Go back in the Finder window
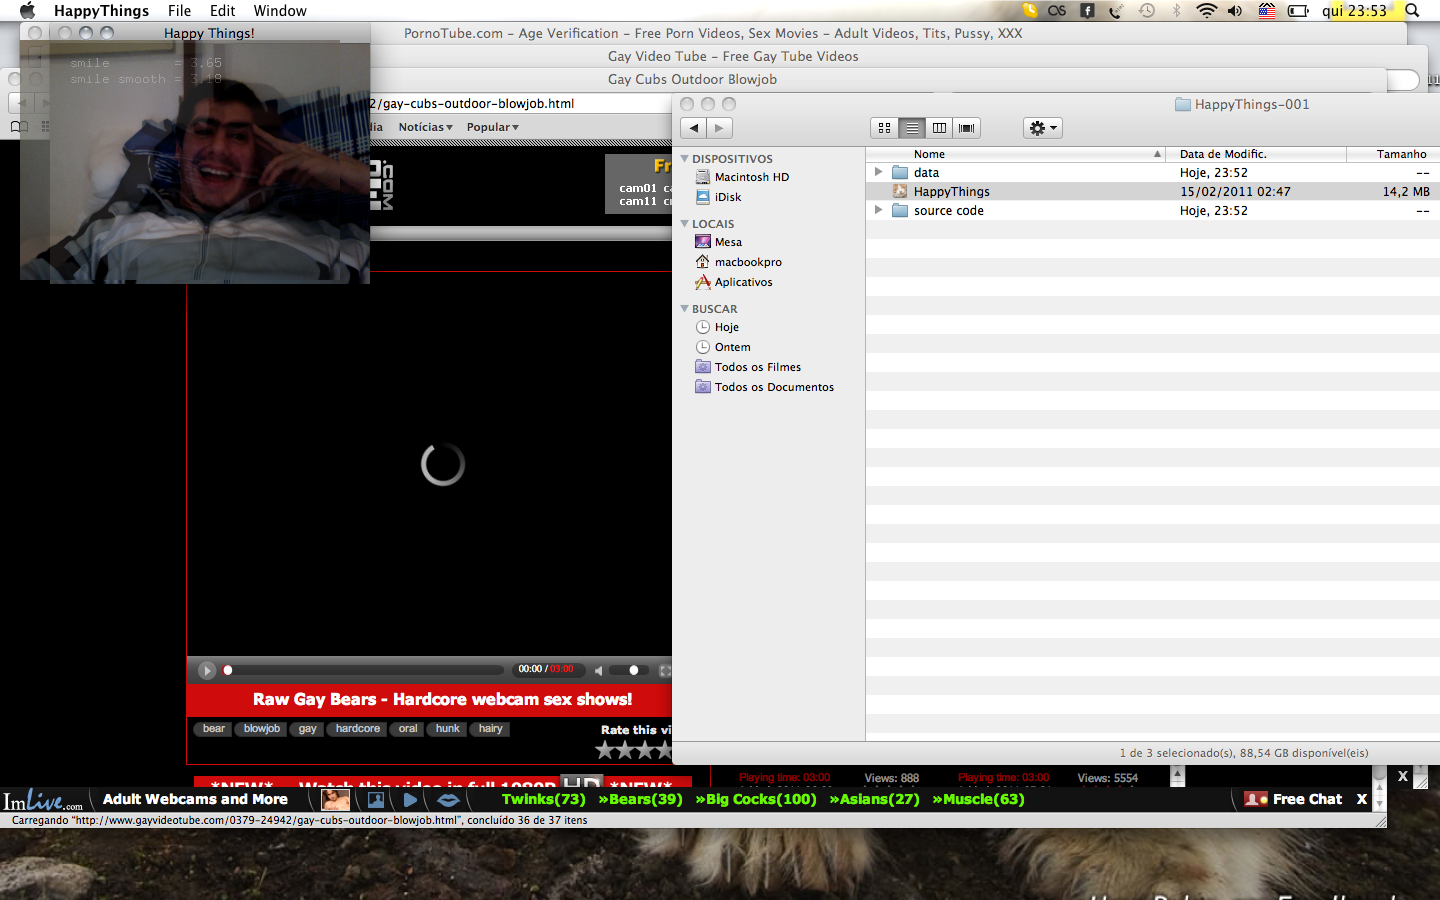 [693, 128]
